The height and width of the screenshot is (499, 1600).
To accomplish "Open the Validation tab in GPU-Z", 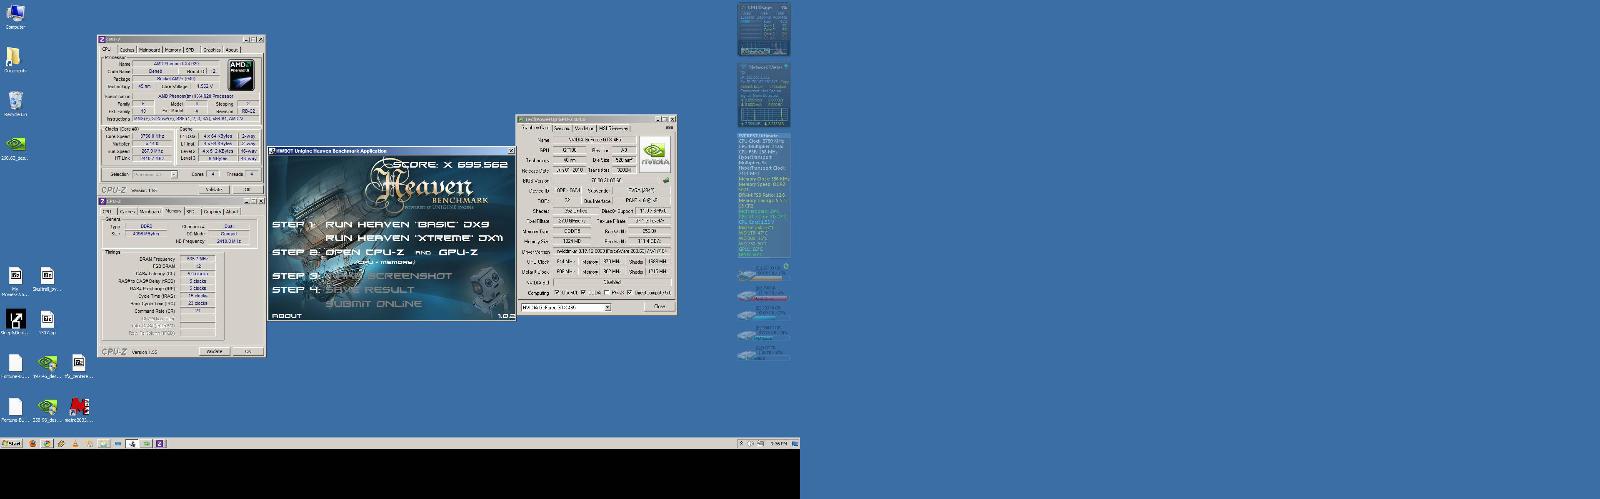I will tap(584, 128).
